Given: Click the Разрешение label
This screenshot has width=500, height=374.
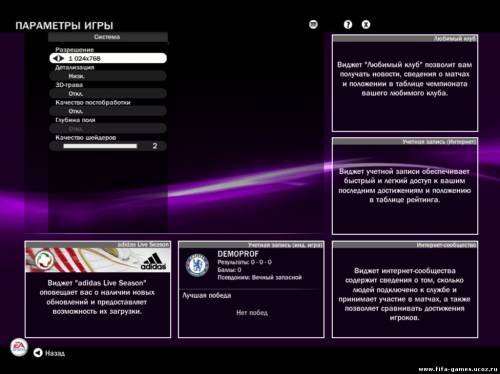Looking at the screenshot, I should [x=74, y=50].
